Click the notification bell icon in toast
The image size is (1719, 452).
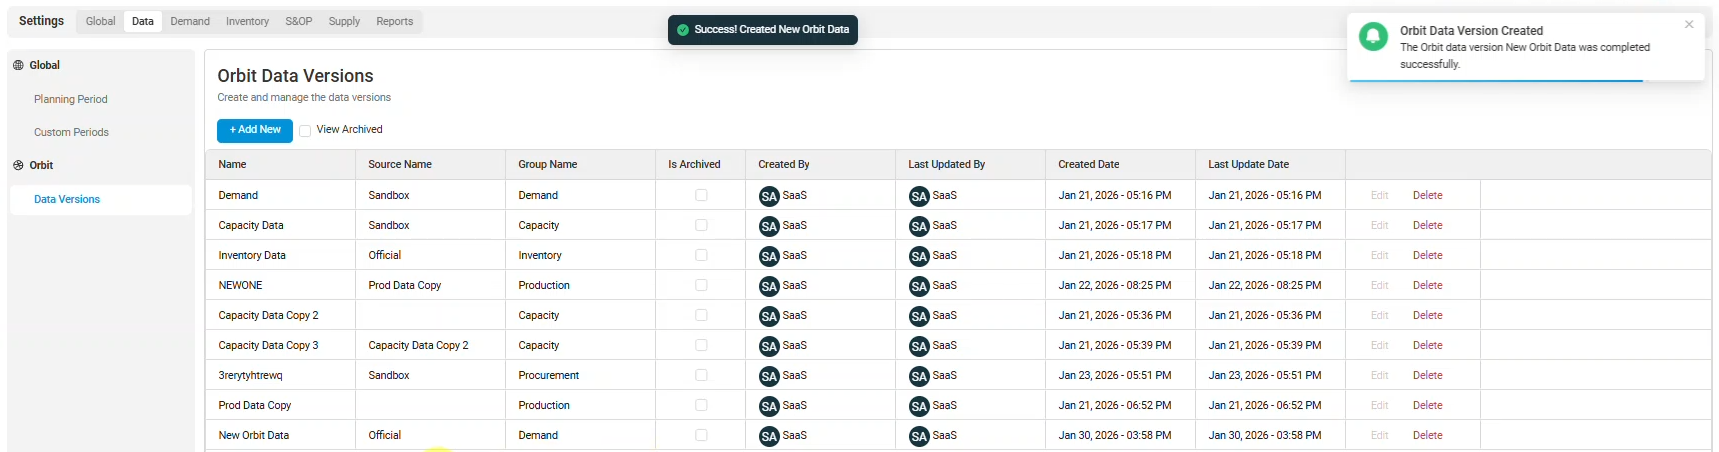[1373, 37]
